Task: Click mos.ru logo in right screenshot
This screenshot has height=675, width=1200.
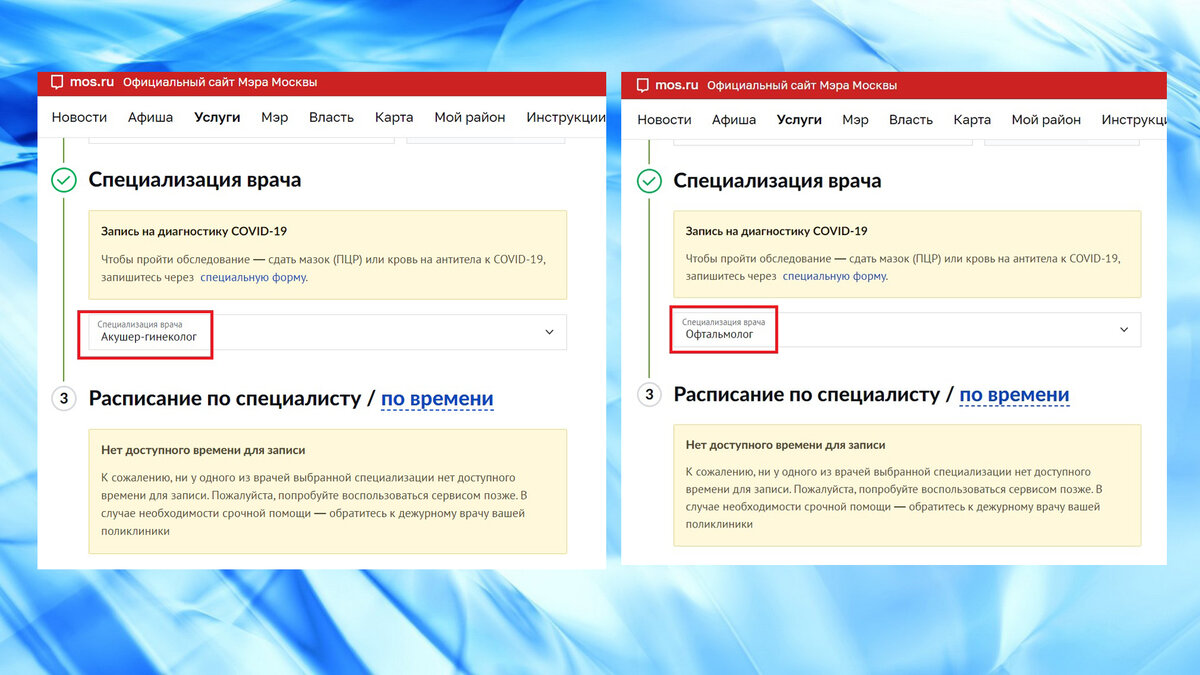Action: pyautogui.click(x=666, y=86)
